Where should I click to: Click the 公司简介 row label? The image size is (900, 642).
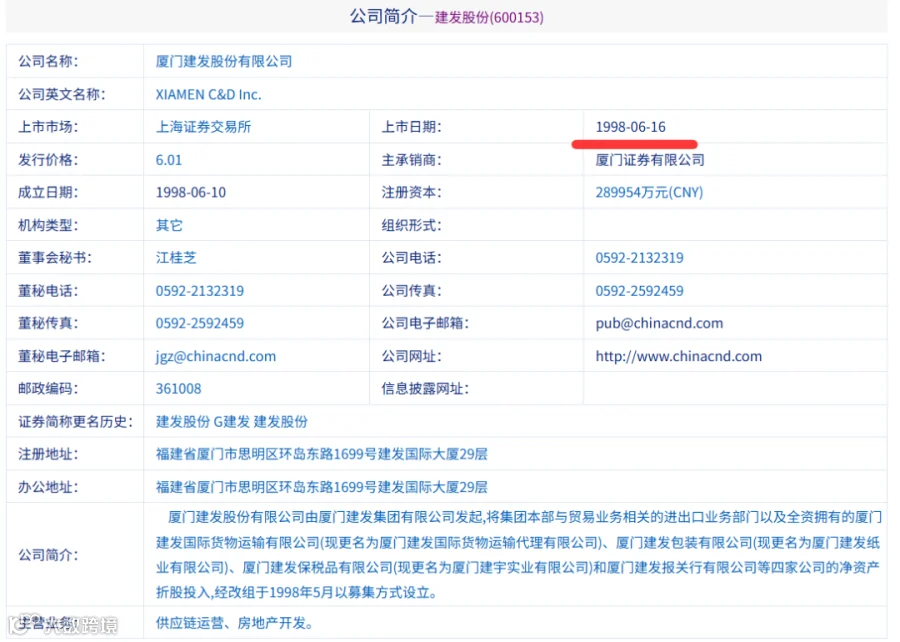point(48,555)
